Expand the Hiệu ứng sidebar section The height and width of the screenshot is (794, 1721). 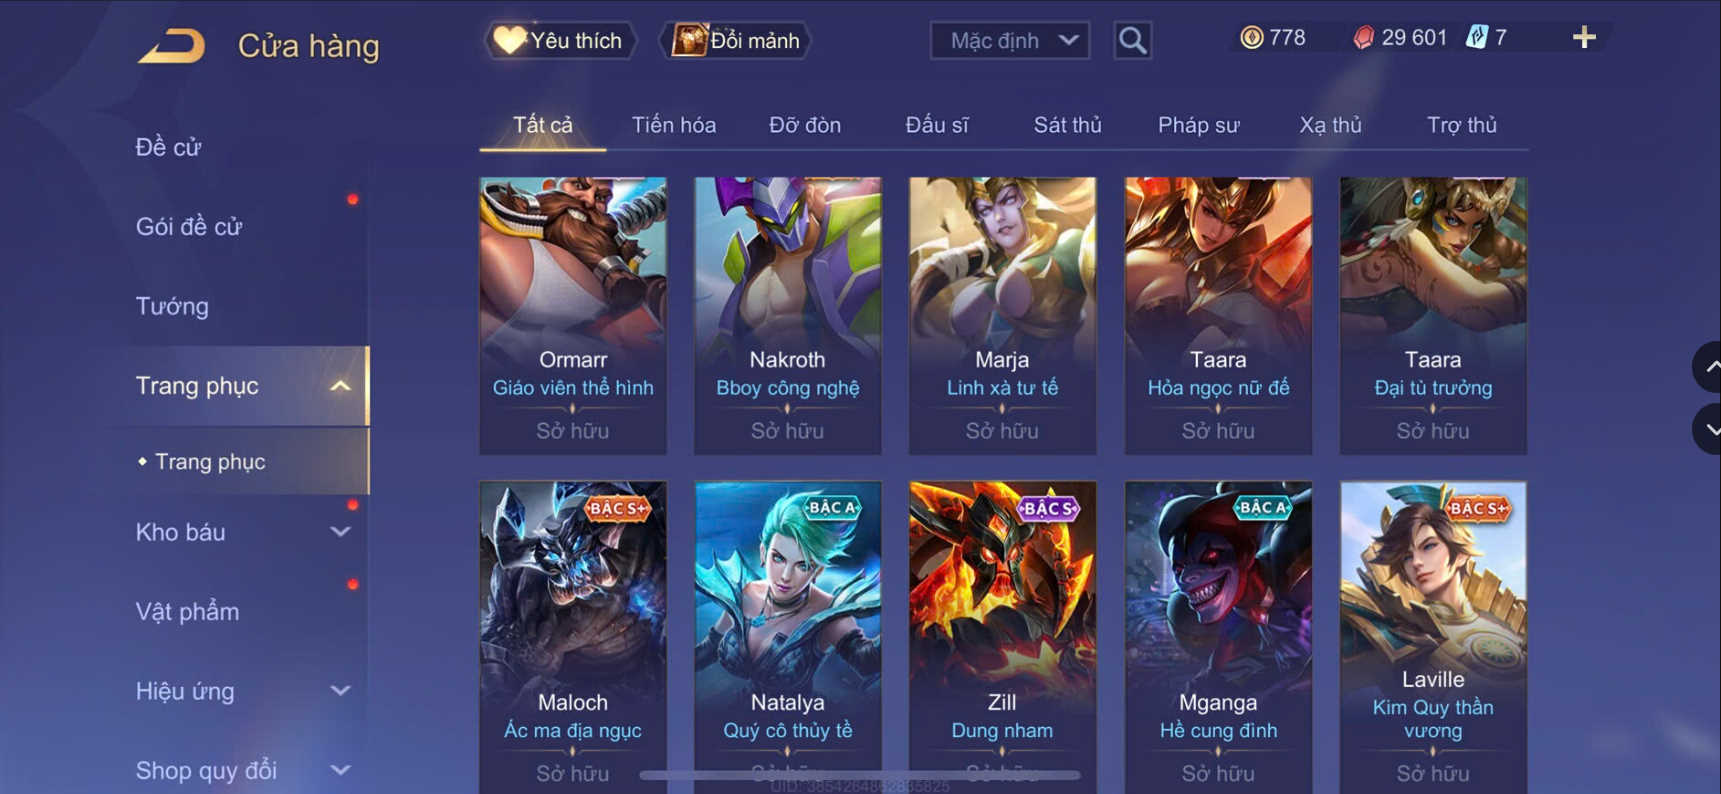(x=340, y=691)
